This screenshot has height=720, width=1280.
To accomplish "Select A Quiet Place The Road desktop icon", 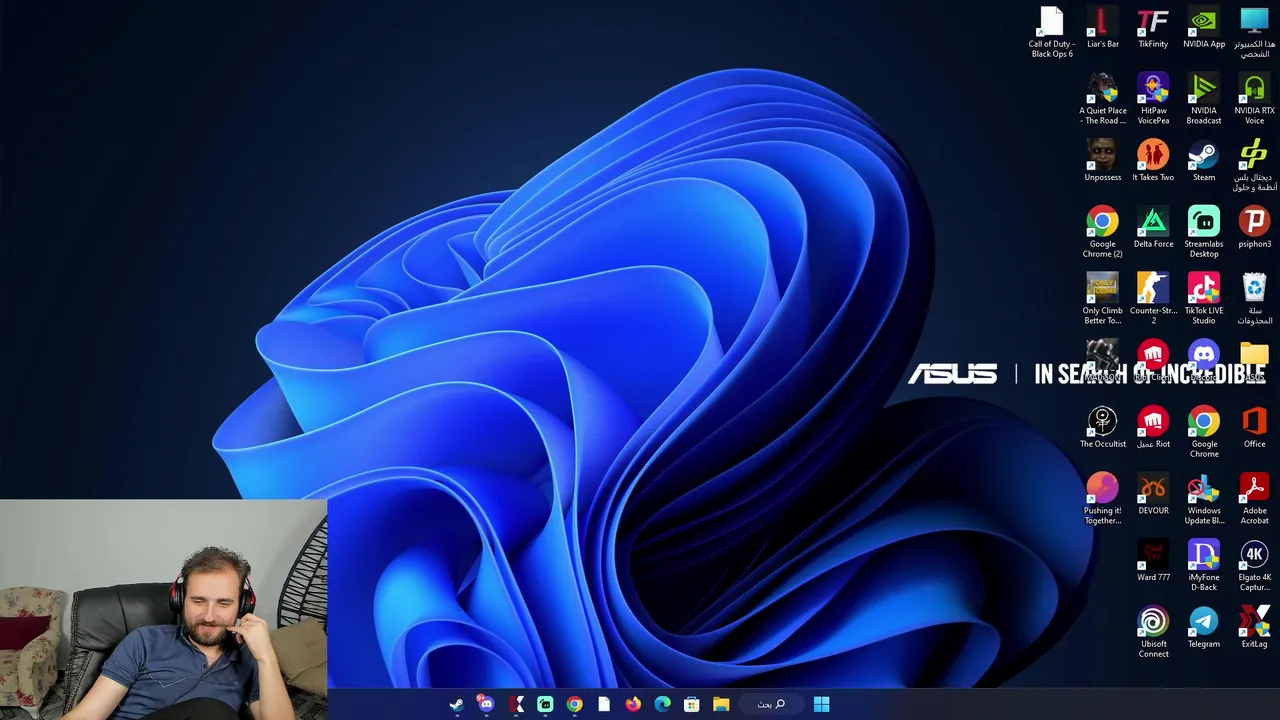I will pos(1102,98).
